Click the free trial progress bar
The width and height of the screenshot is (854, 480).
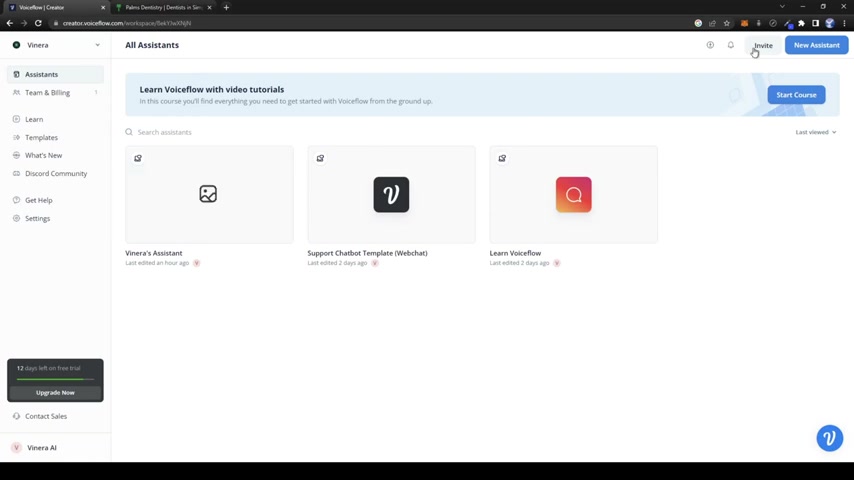[55, 379]
